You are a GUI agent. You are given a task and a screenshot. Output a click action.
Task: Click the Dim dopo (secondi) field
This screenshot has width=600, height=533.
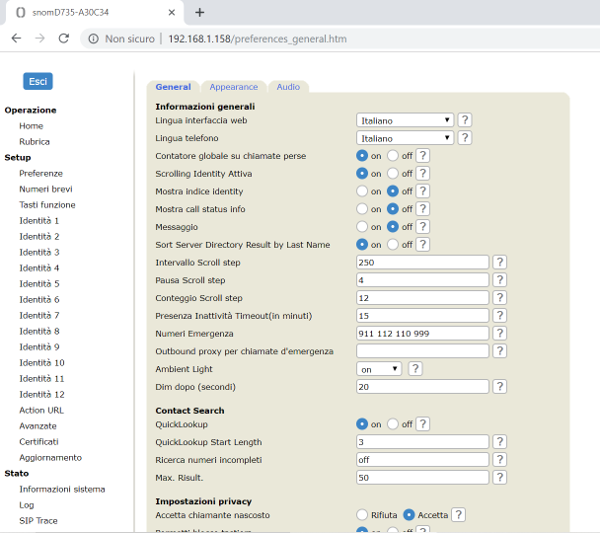point(422,386)
